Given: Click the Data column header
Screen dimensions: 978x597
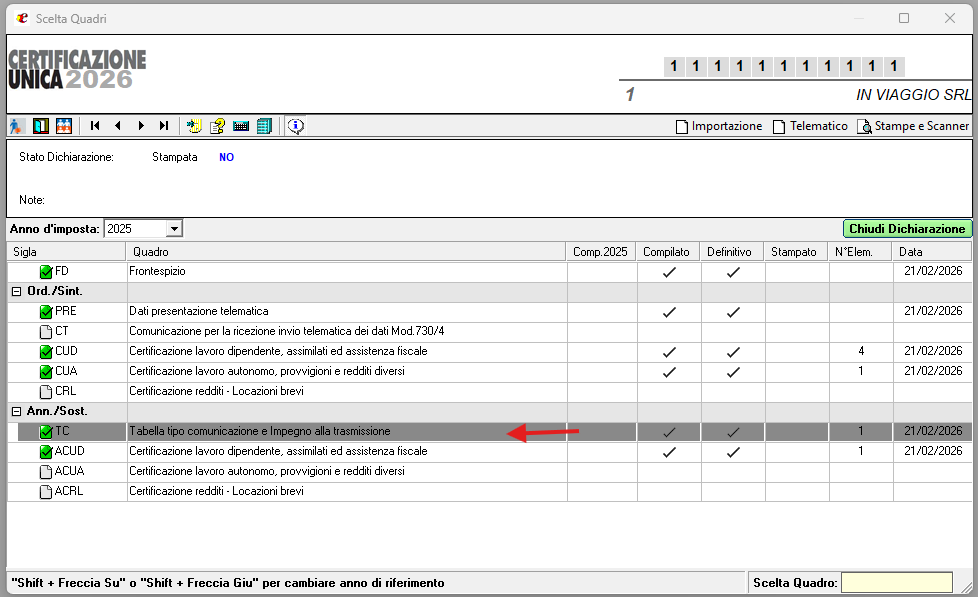Looking at the screenshot, I should pos(932,252).
